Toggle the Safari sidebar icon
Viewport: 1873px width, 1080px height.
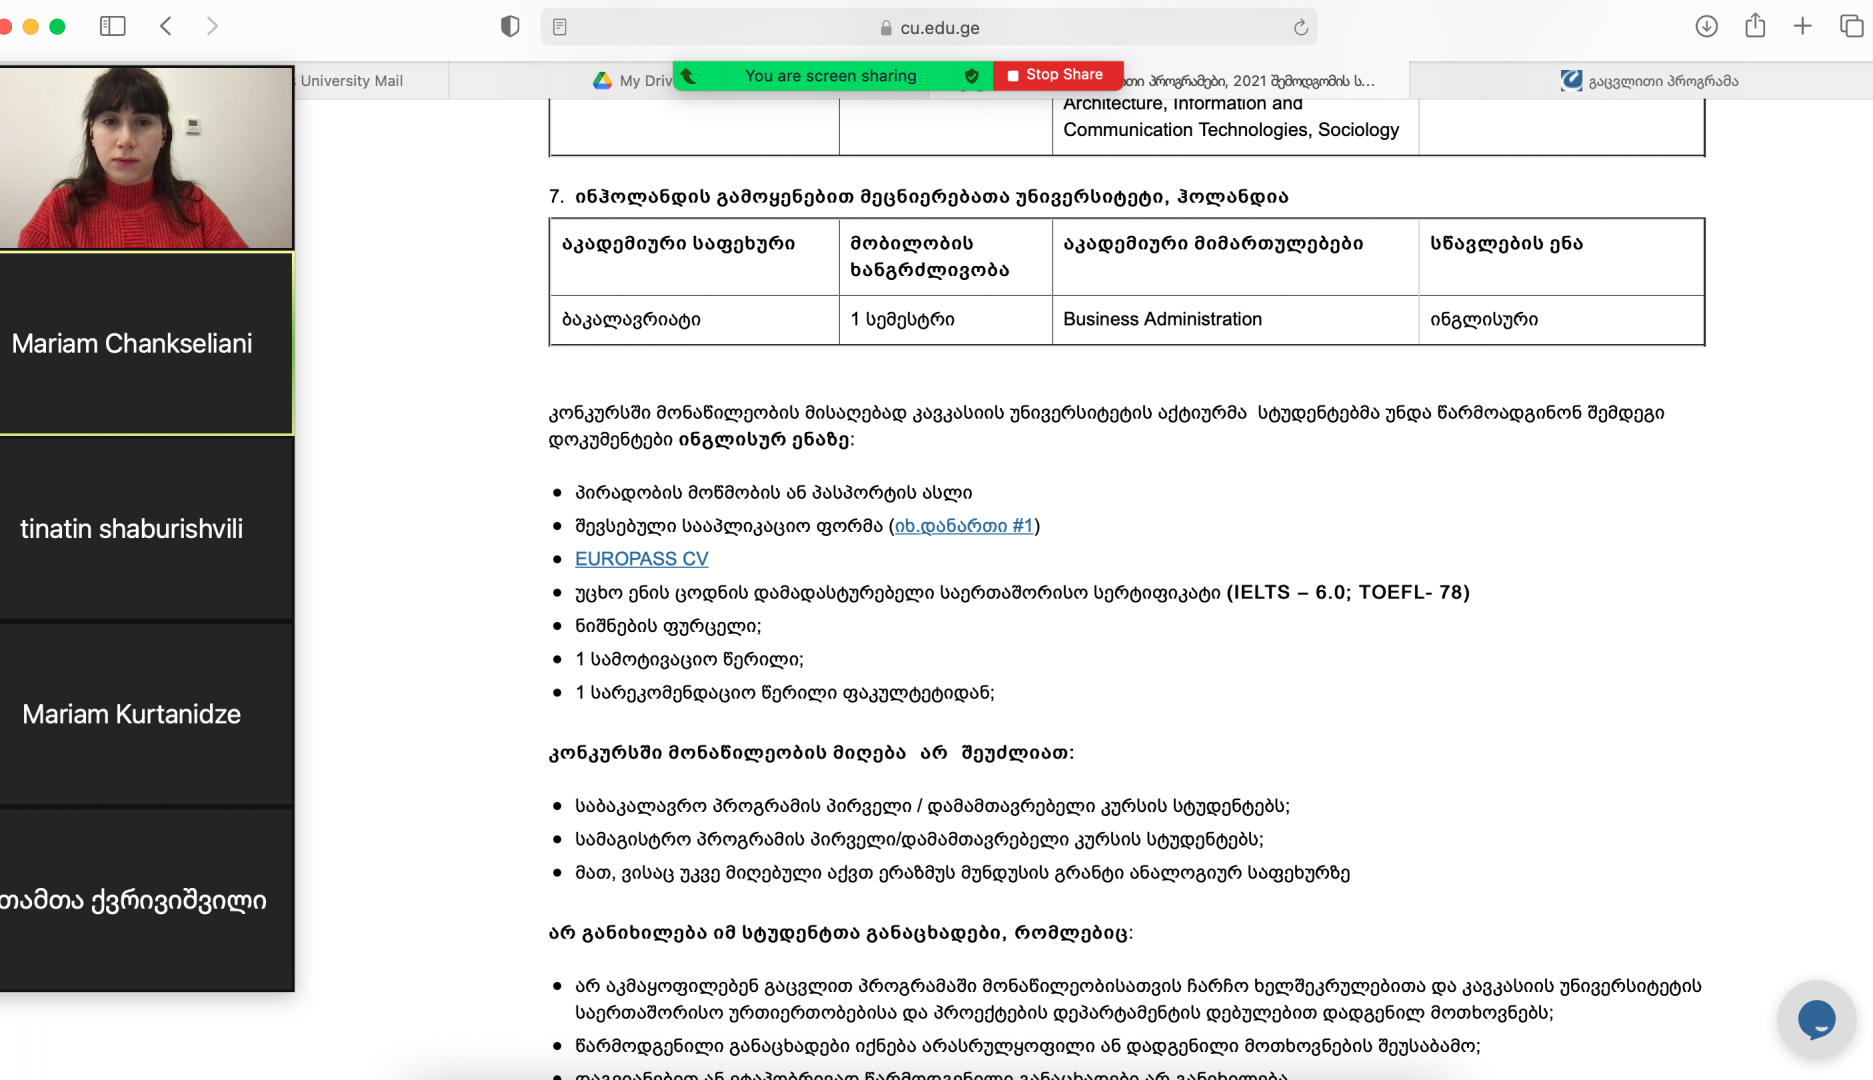click(x=112, y=26)
